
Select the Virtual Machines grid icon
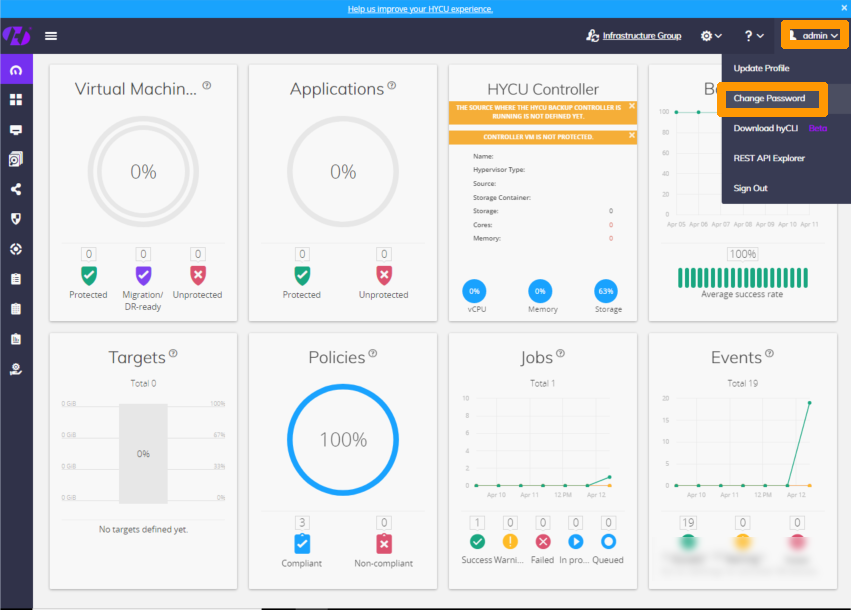(x=14, y=100)
